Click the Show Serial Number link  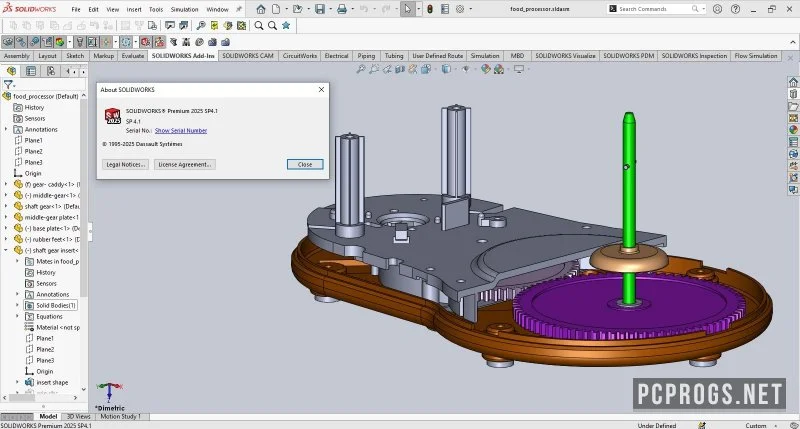coord(181,131)
